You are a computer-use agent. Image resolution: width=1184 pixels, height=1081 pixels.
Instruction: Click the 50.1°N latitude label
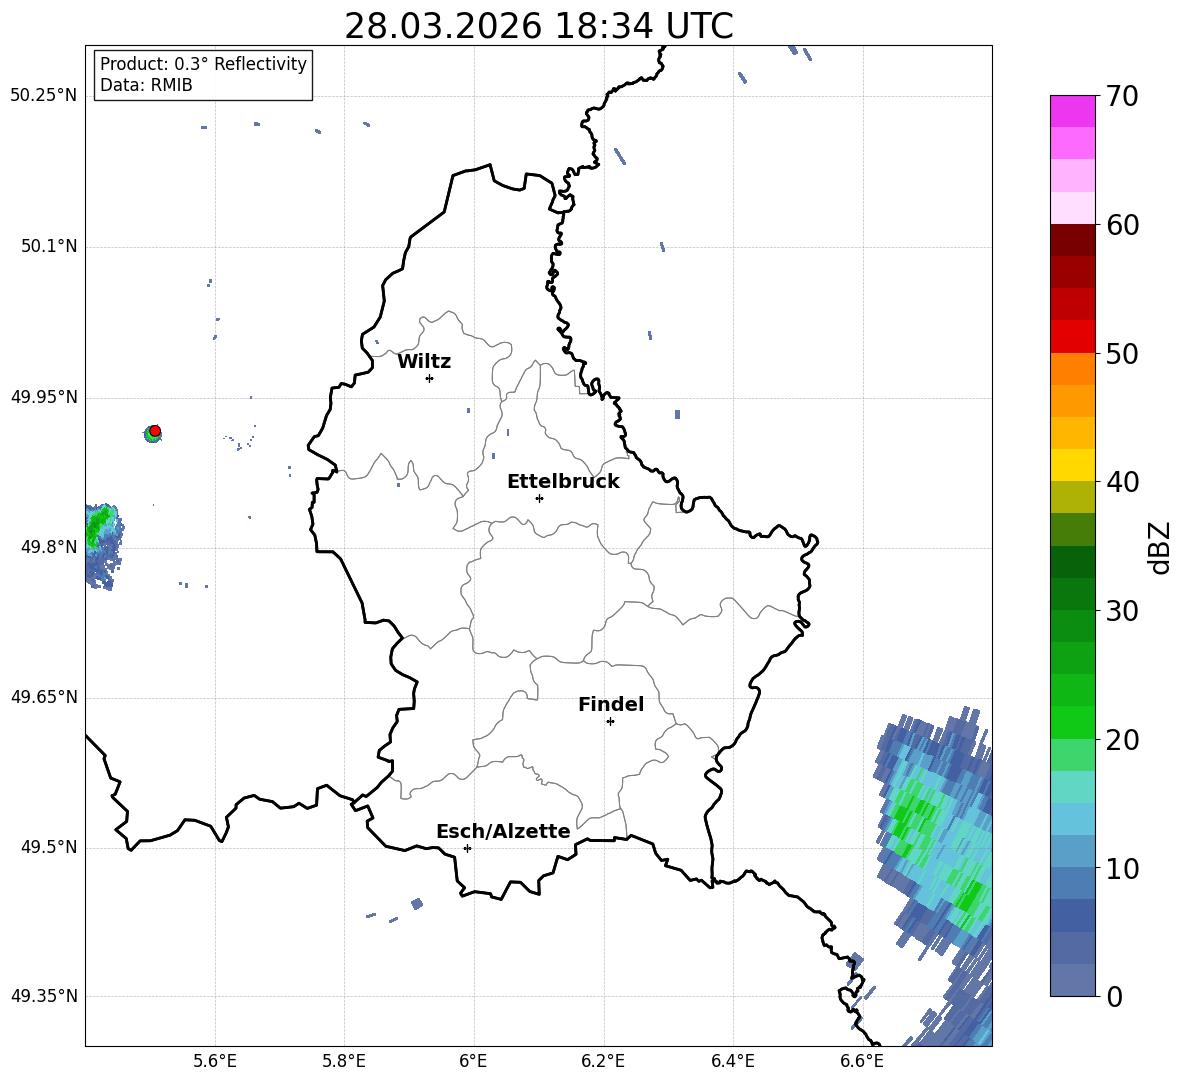(48, 246)
